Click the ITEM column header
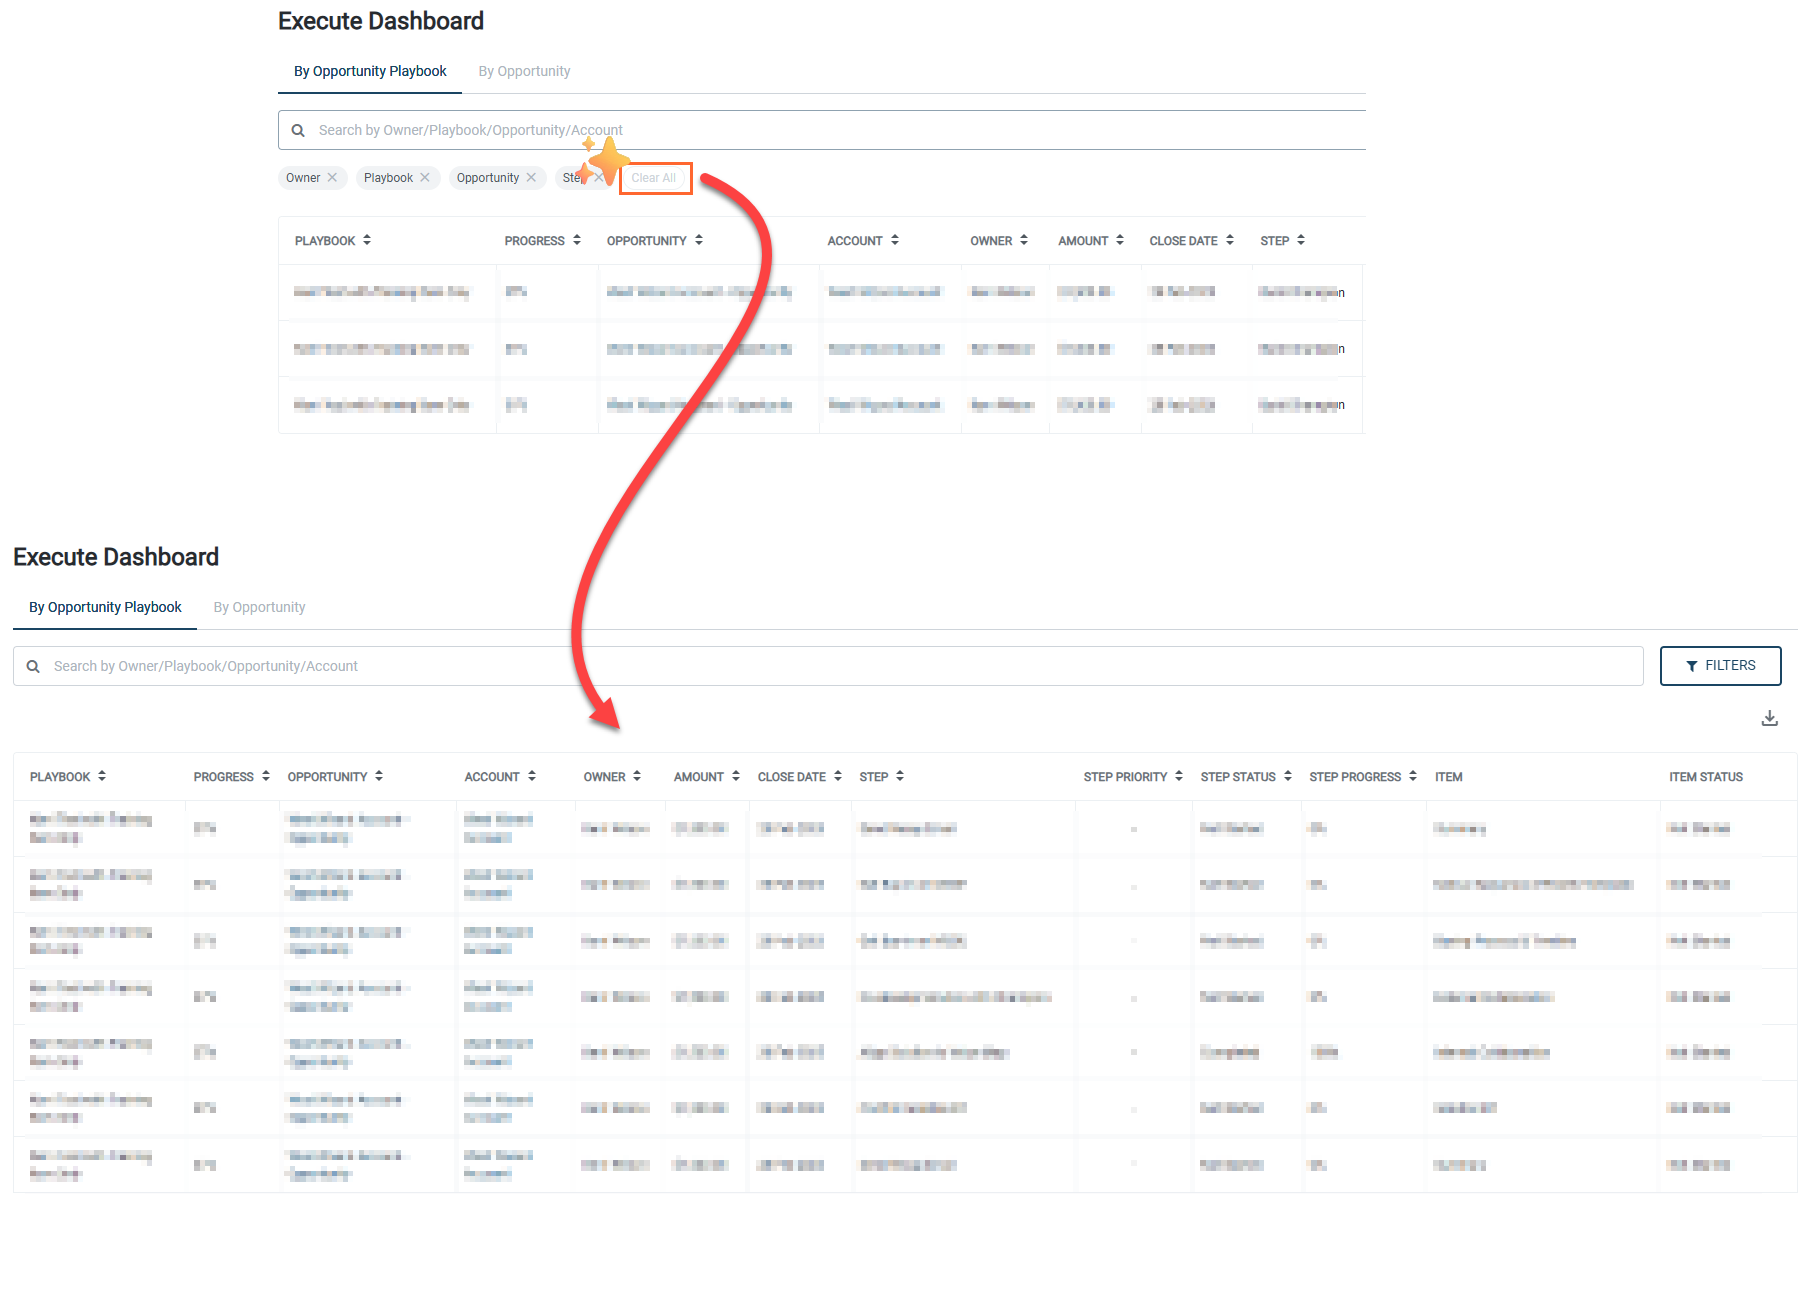This screenshot has height=1303, width=1809. coord(1448,777)
